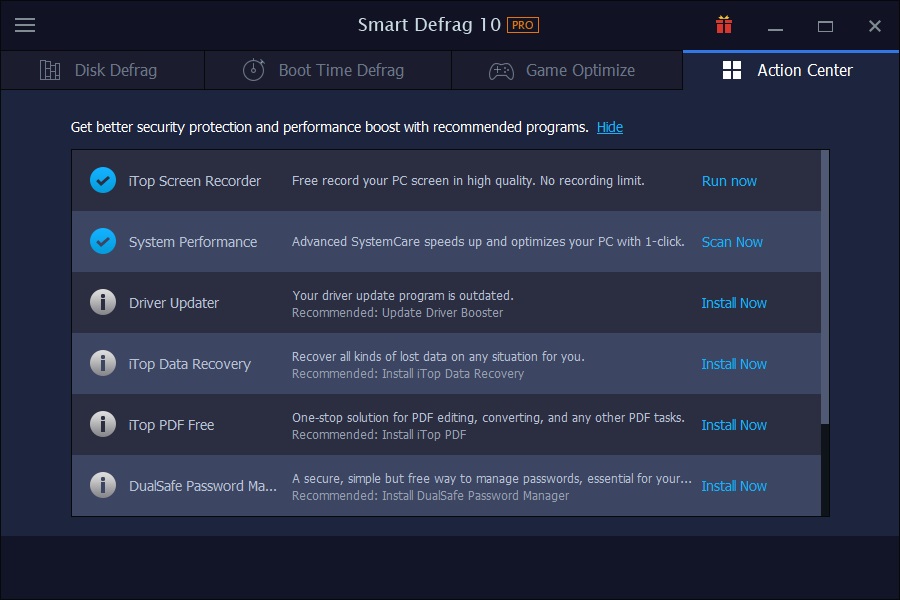Image resolution: width=900 pixels, height=600 pixels.
Task: Click the PRO badge next to title
Action: 522,25
